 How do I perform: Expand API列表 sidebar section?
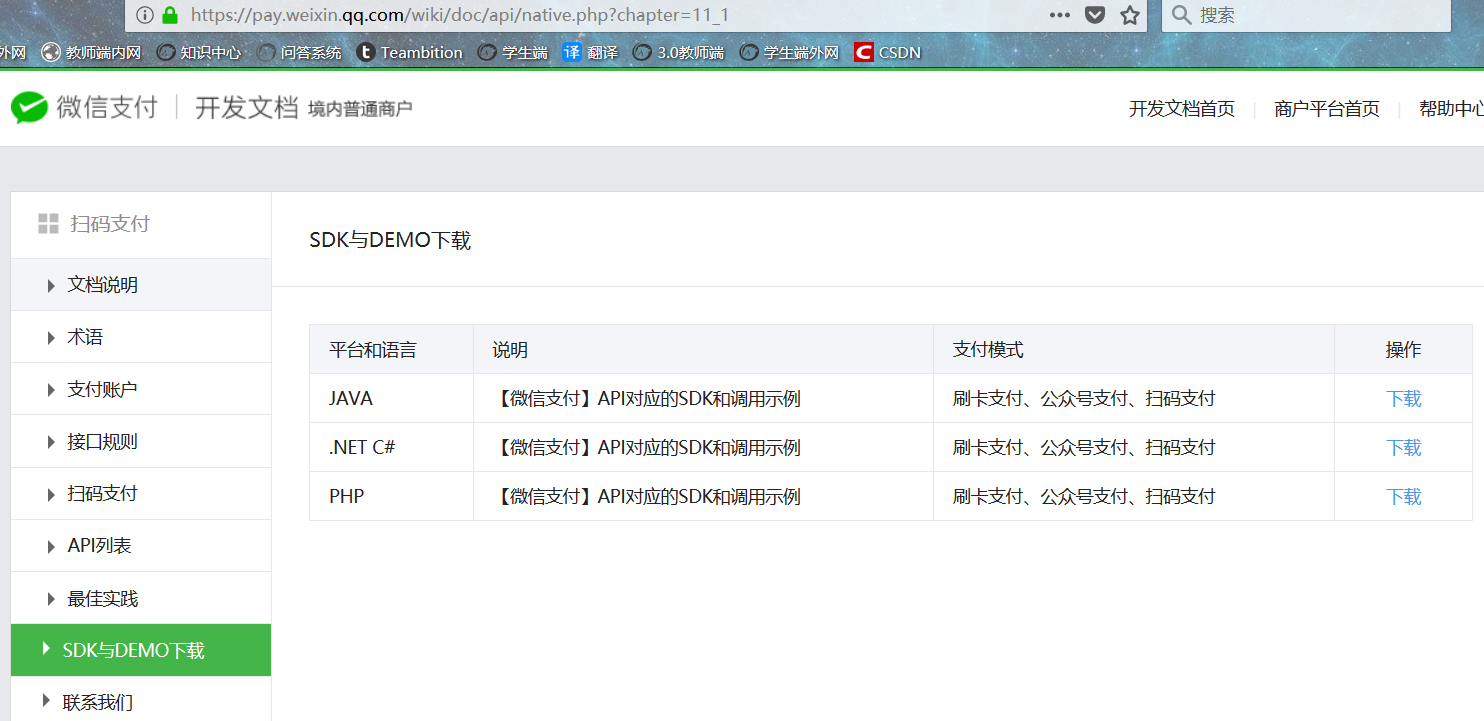coord(141,546)
